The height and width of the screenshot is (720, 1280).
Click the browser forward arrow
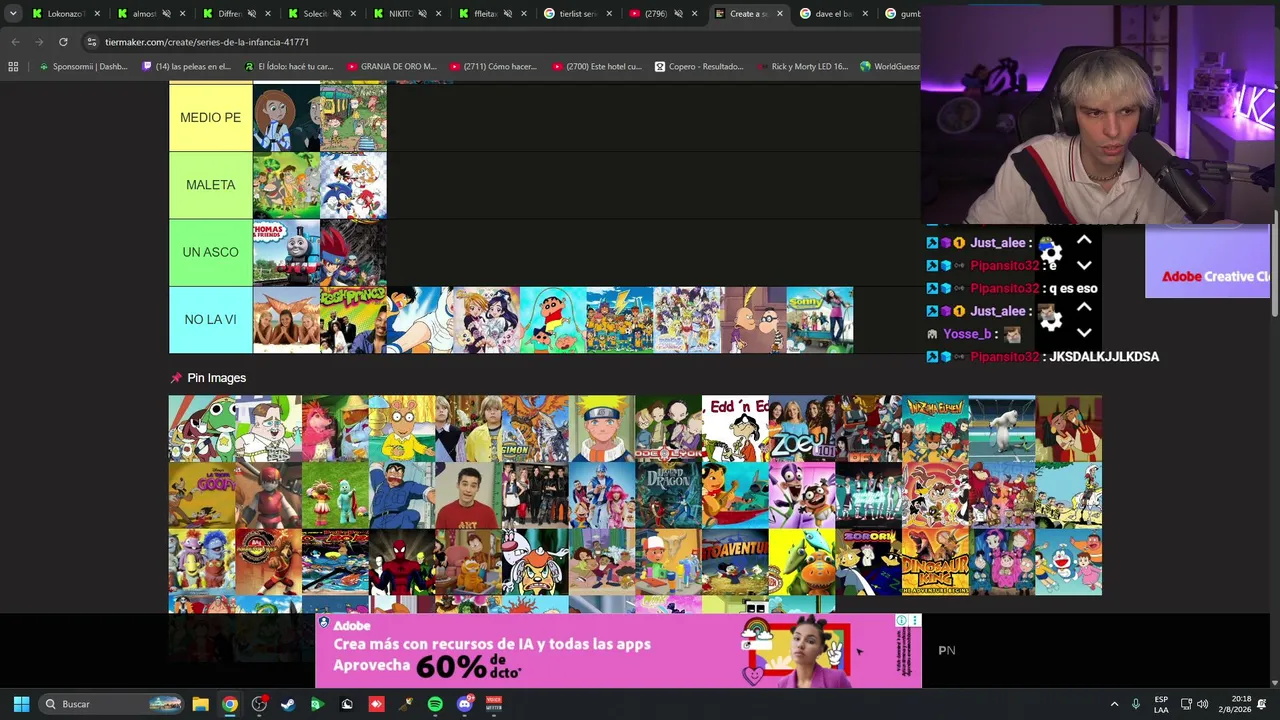39,42
